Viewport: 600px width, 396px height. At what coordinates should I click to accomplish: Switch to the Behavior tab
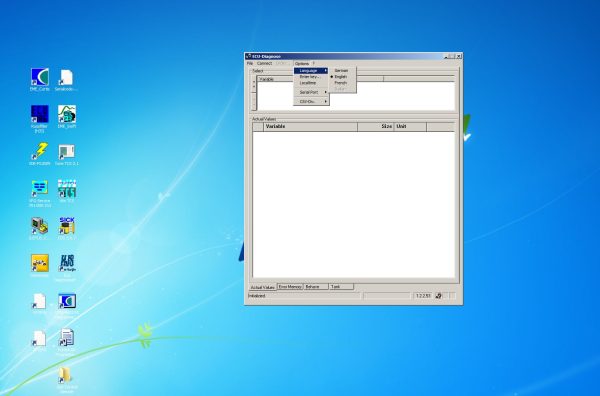tap(316, 287)
